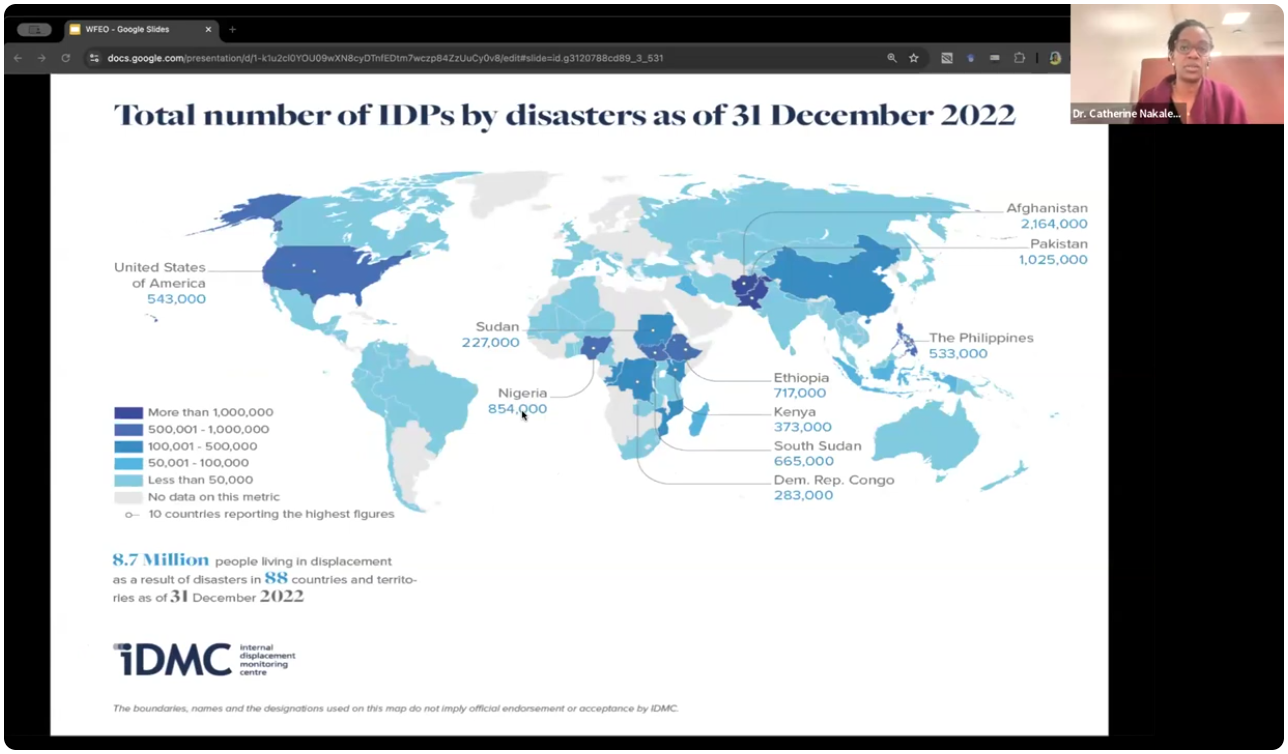
Task: Close the WFEO - Google Slides tab
Action: coord(209,30)
